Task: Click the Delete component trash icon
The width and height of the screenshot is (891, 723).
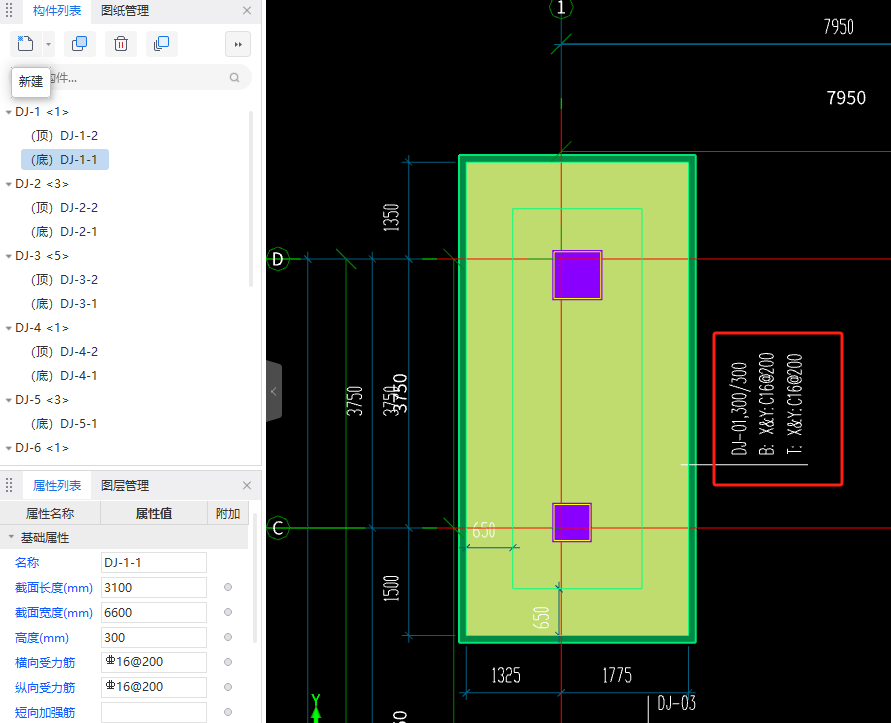Action: [x=120, y=44]
